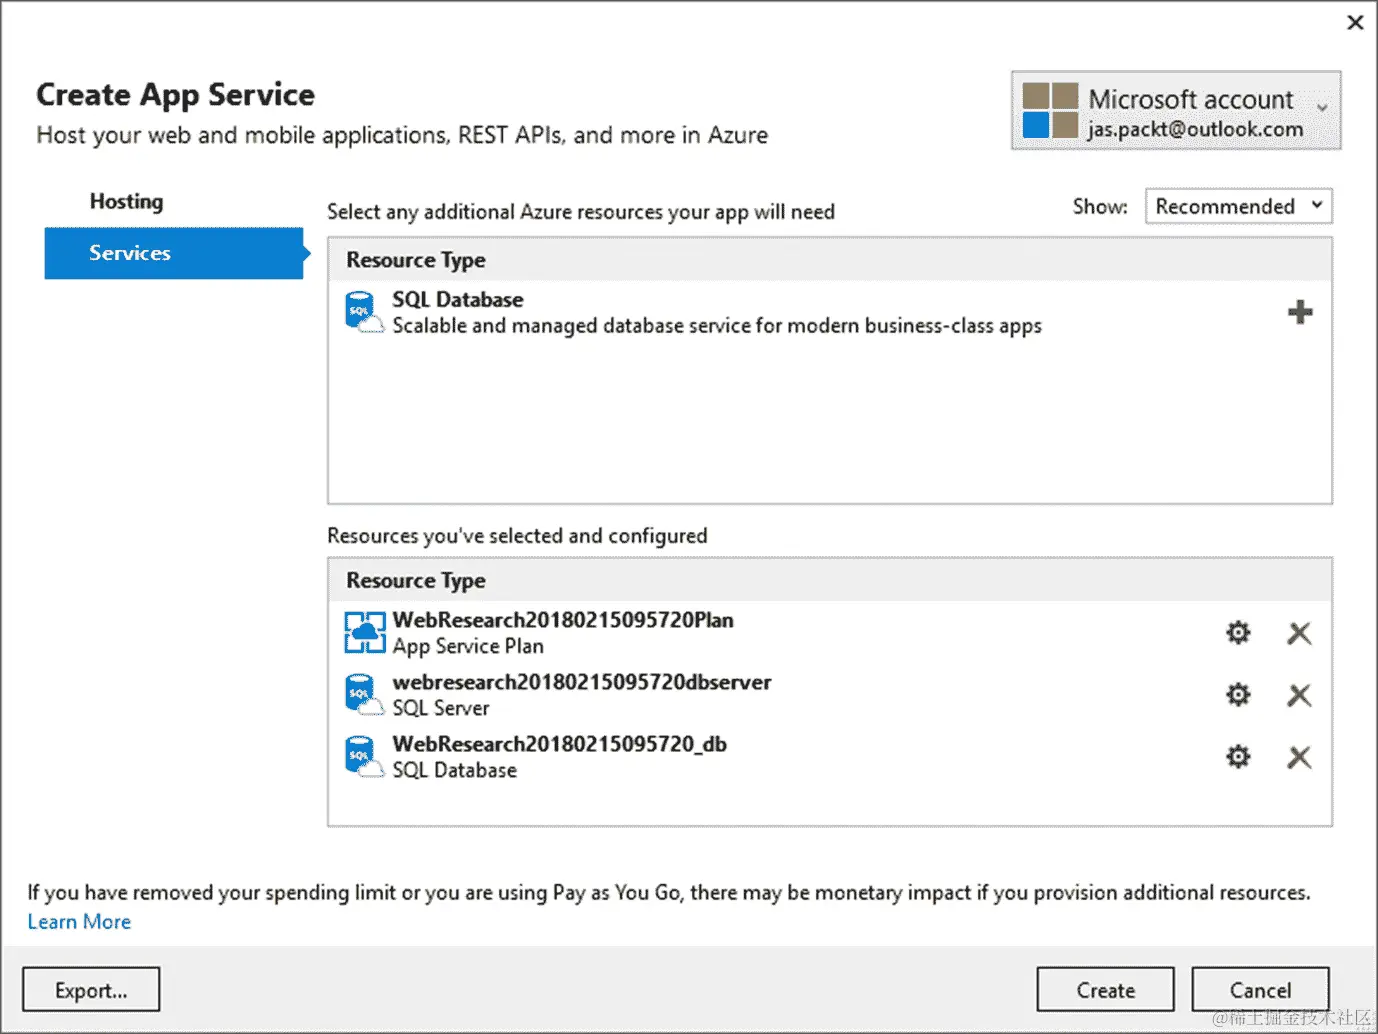Screen dimensions: 1378x1034
Task: Remove webresearch20180215095720dbserver SQL Server resource
Action: pyautogui.click(x=1299, y=695)
